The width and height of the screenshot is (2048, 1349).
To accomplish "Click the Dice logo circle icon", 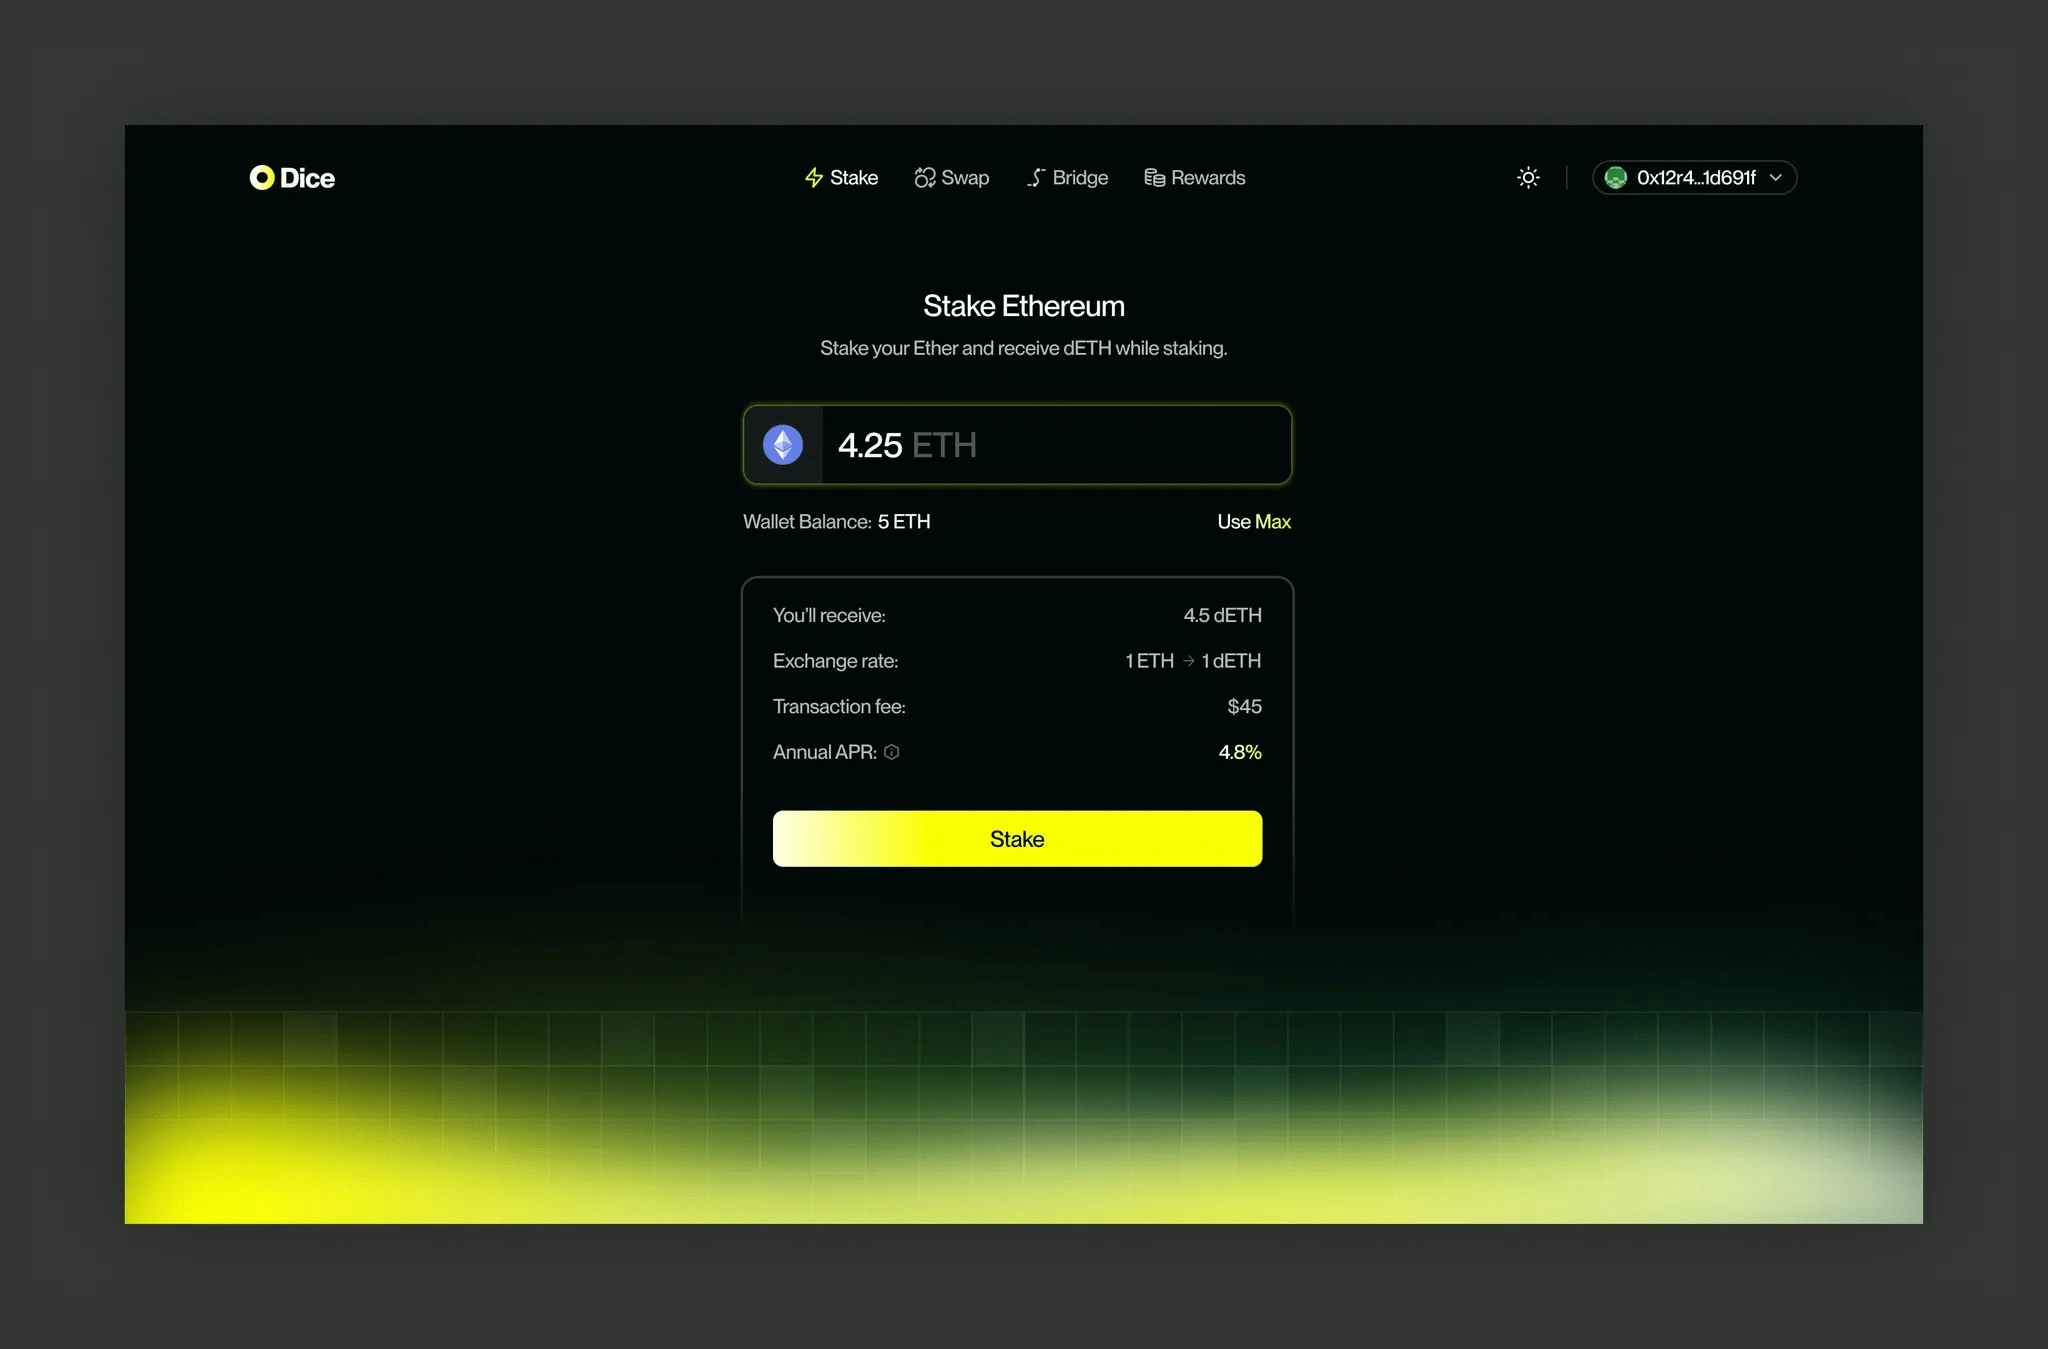I will 261,178.
